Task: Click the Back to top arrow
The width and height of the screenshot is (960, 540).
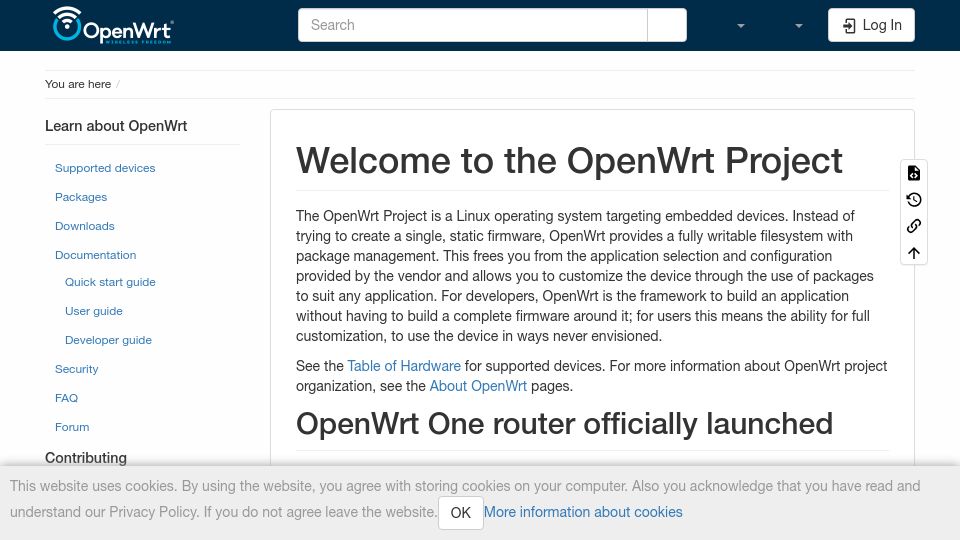Action: click(913, 253)
